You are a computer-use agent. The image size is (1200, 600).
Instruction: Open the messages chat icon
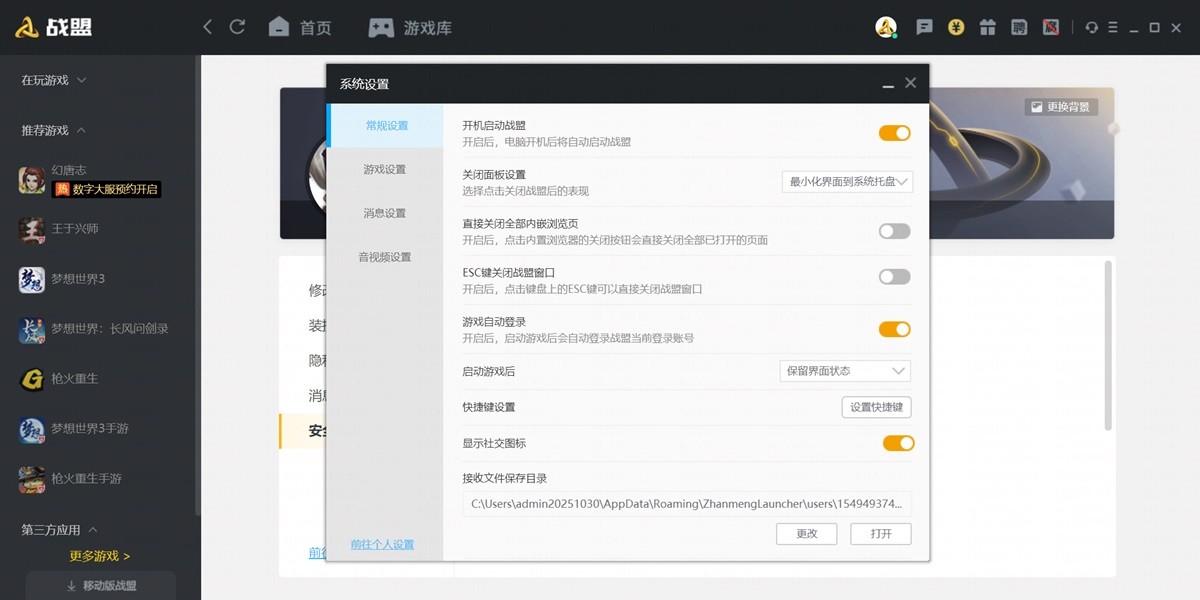[925, 27]
